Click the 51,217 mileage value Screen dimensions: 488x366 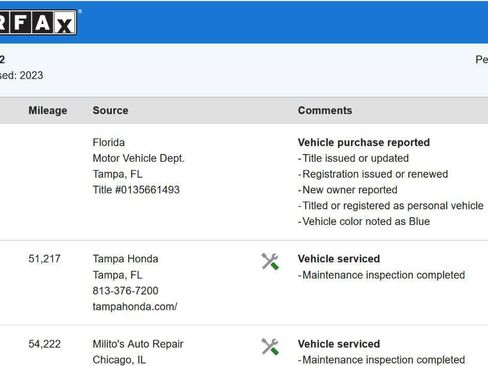coord(44,259)
